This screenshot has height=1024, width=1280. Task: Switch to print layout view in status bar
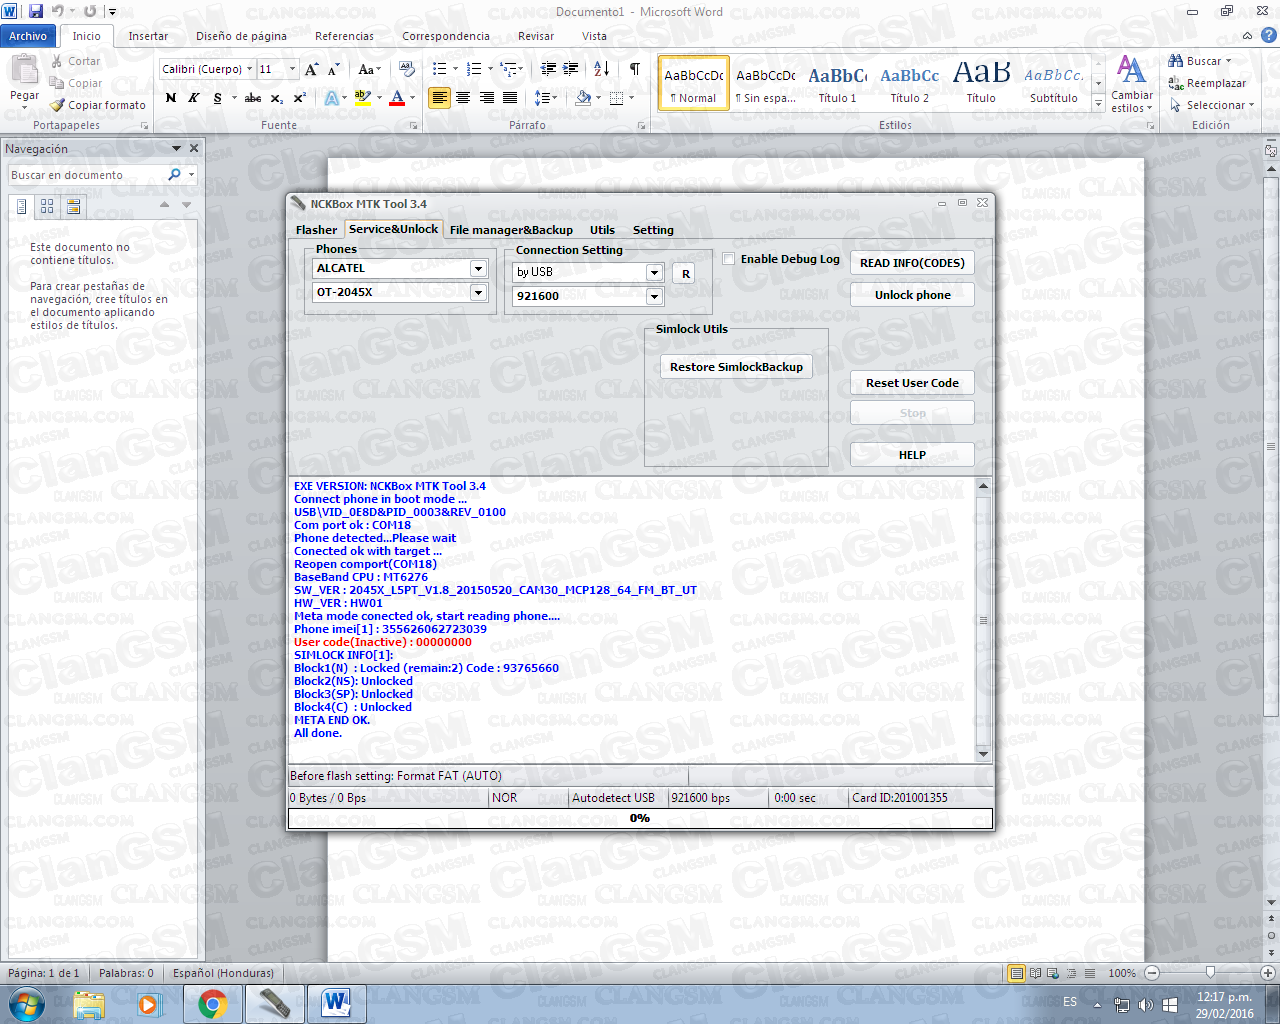[1017, 973]
